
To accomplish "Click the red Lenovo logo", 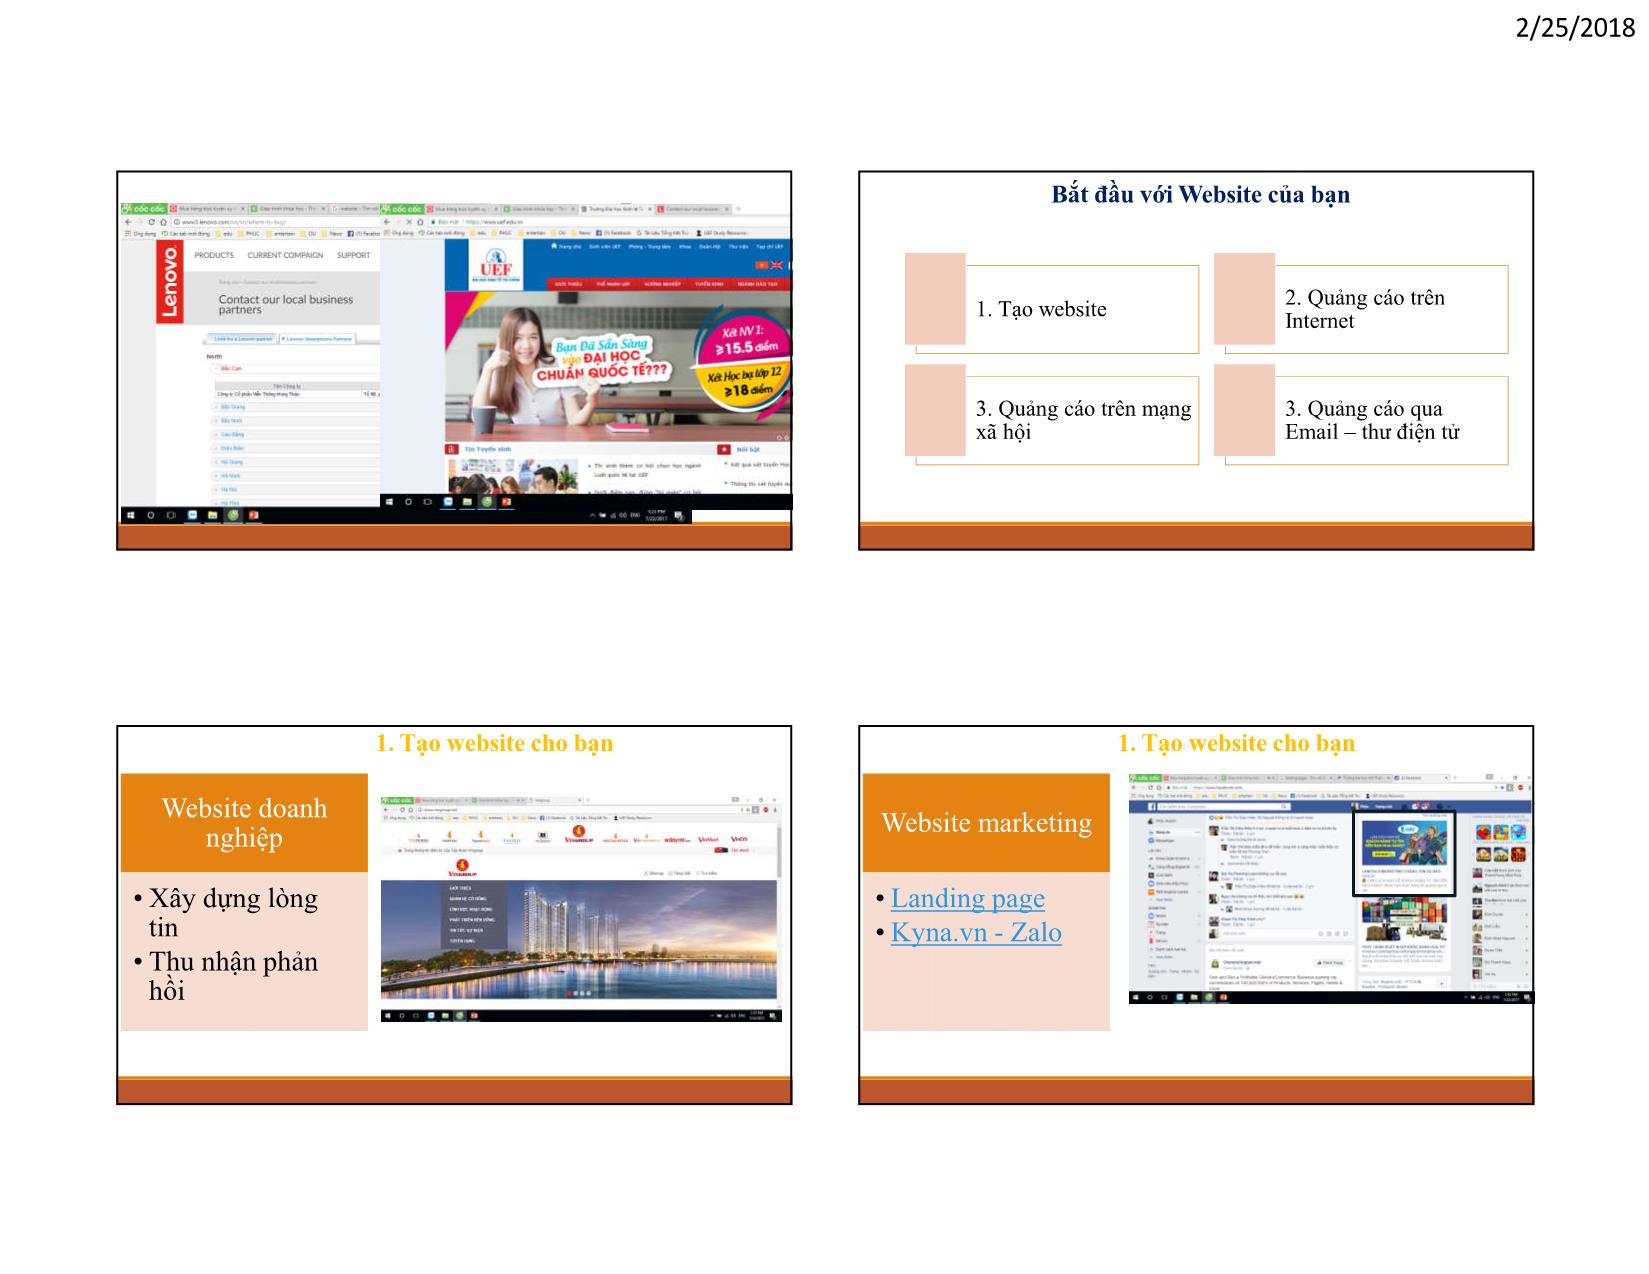I will 168,283.
